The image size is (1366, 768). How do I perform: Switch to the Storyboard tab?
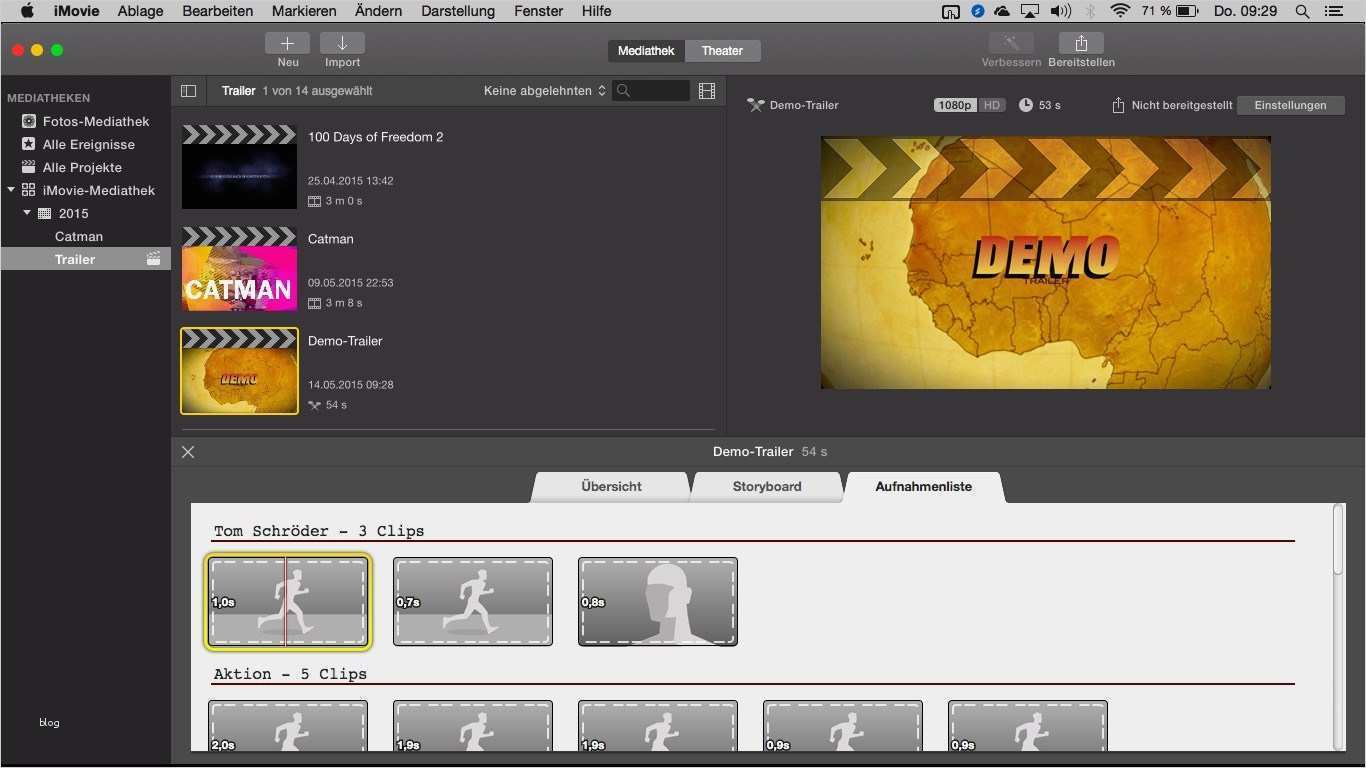(767, 487)
